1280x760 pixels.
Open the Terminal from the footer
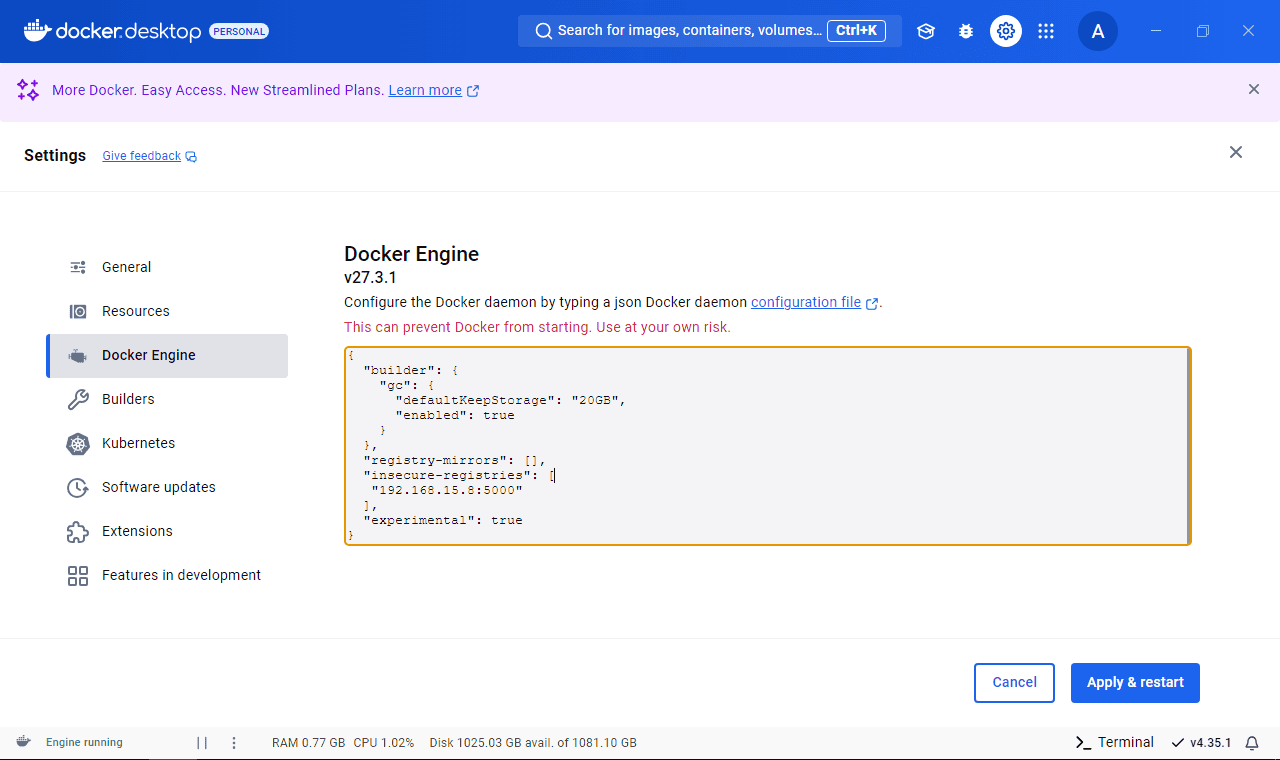tap(1114, 742)
